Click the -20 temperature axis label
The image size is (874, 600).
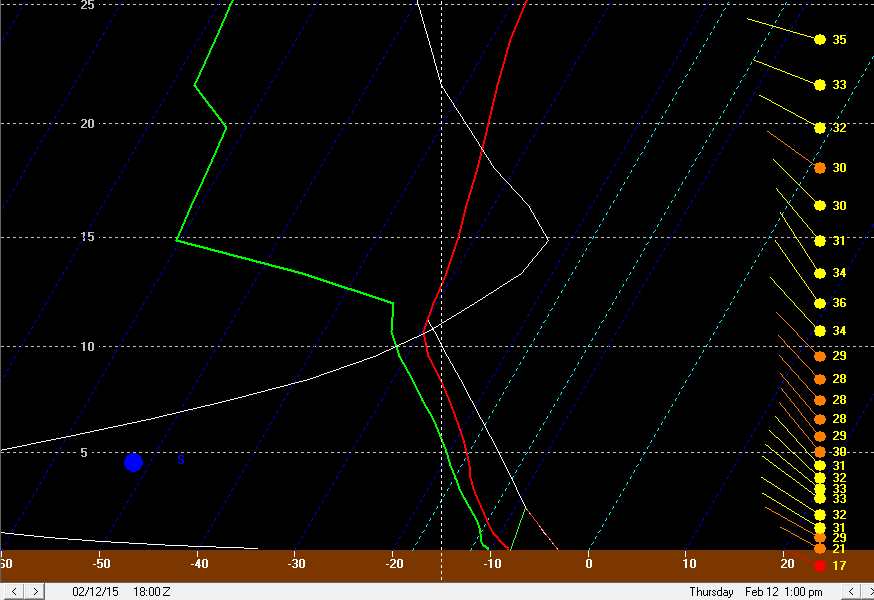[393, 563]
